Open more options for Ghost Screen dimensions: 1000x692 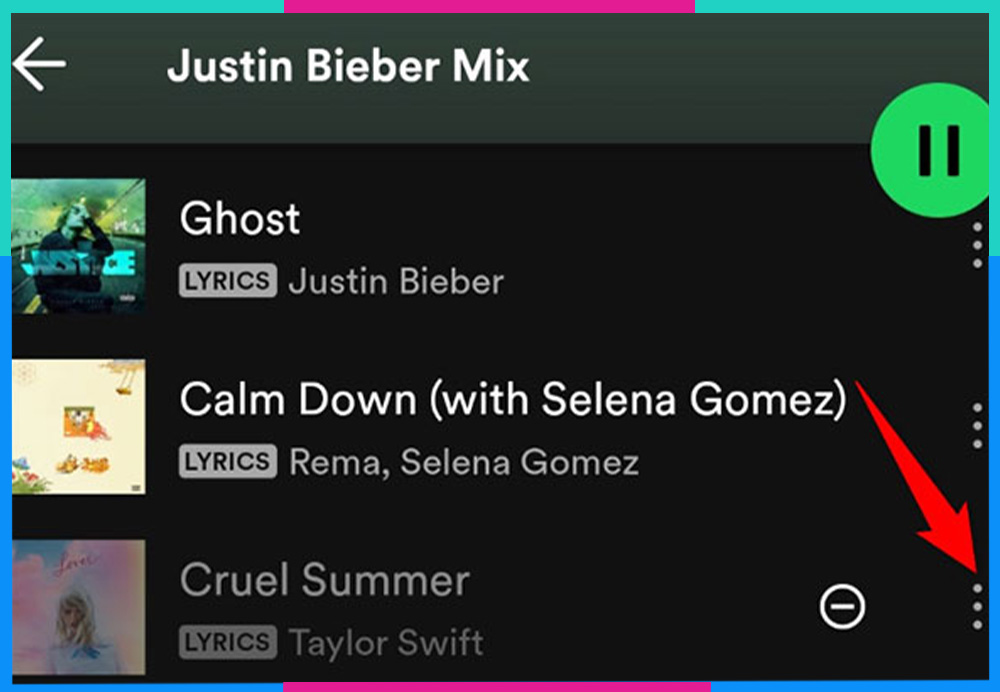[977, 246]
